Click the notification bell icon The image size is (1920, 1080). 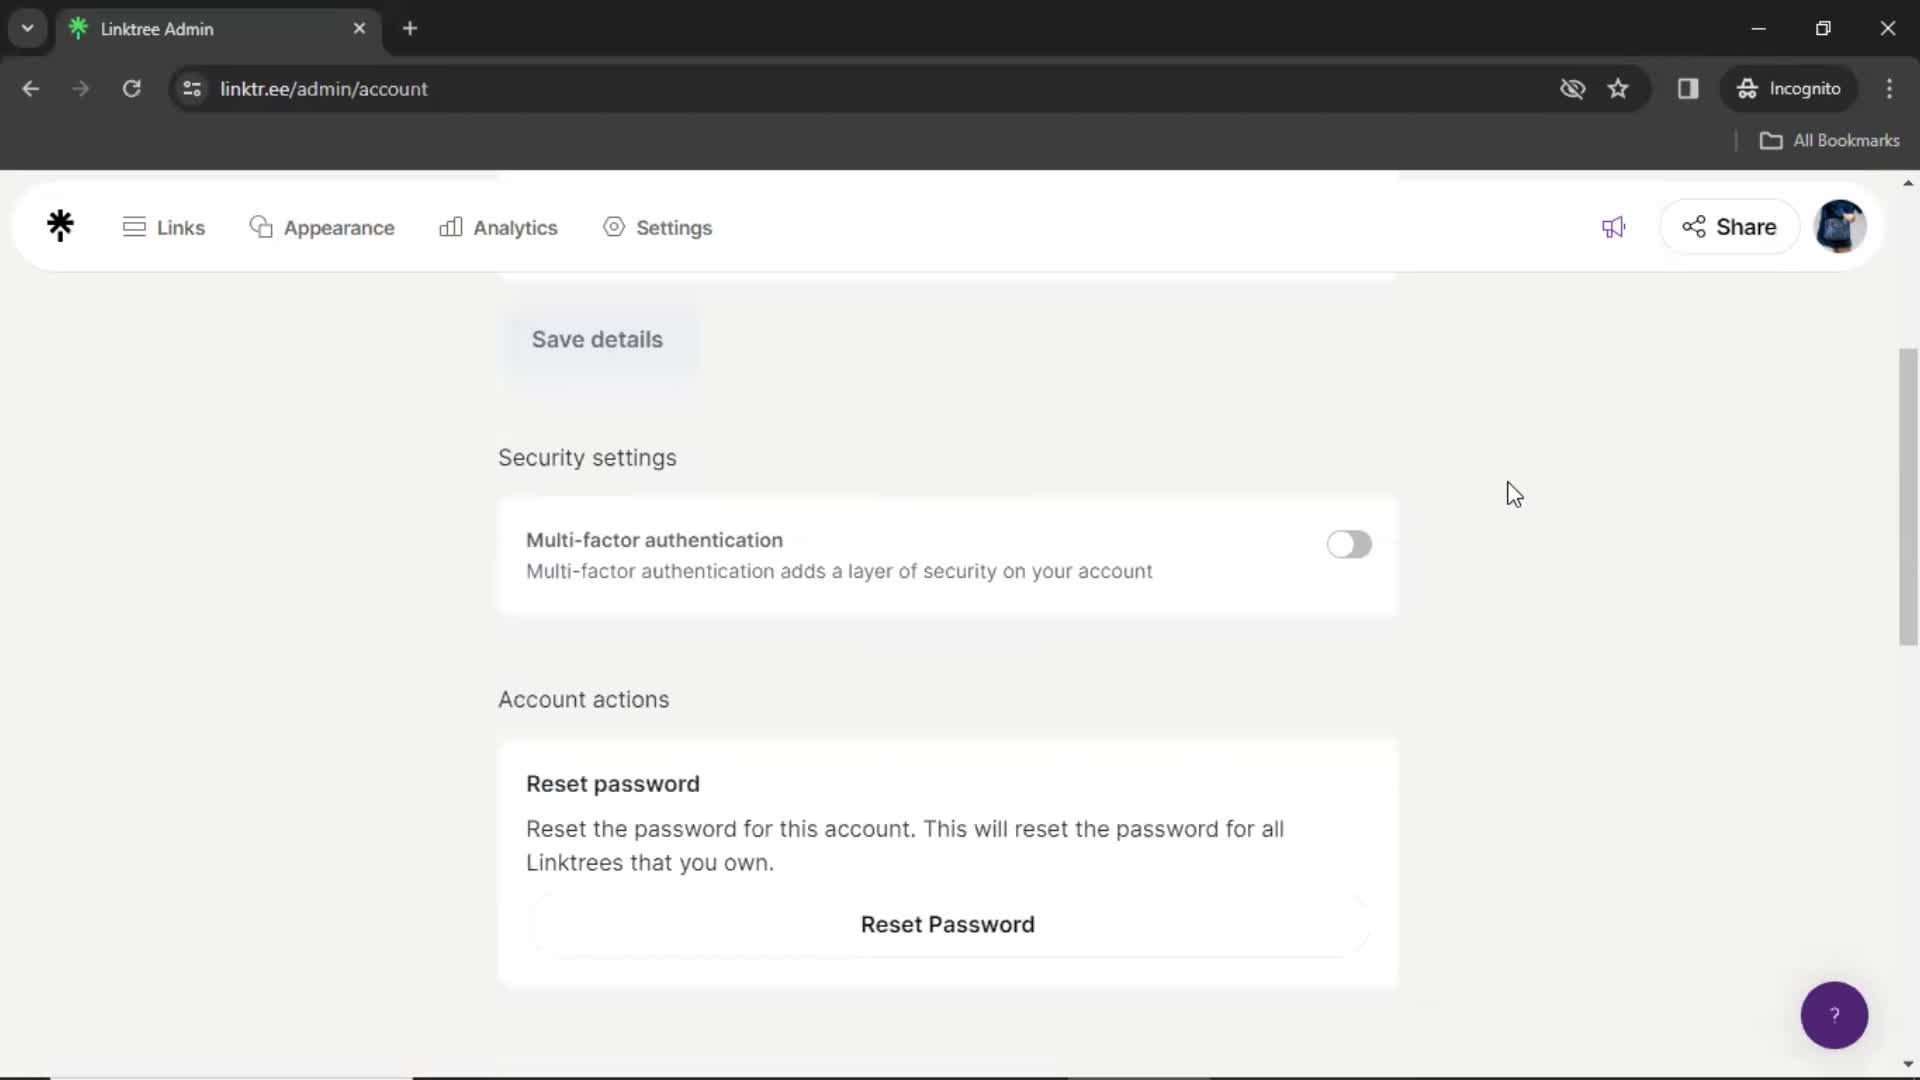pos(1613,227)
